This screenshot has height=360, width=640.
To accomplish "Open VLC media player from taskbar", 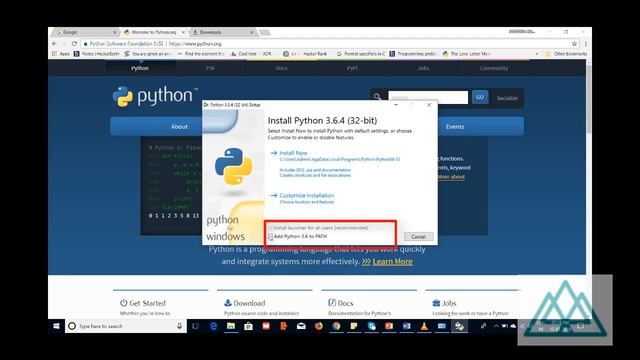I will [424, 326].
